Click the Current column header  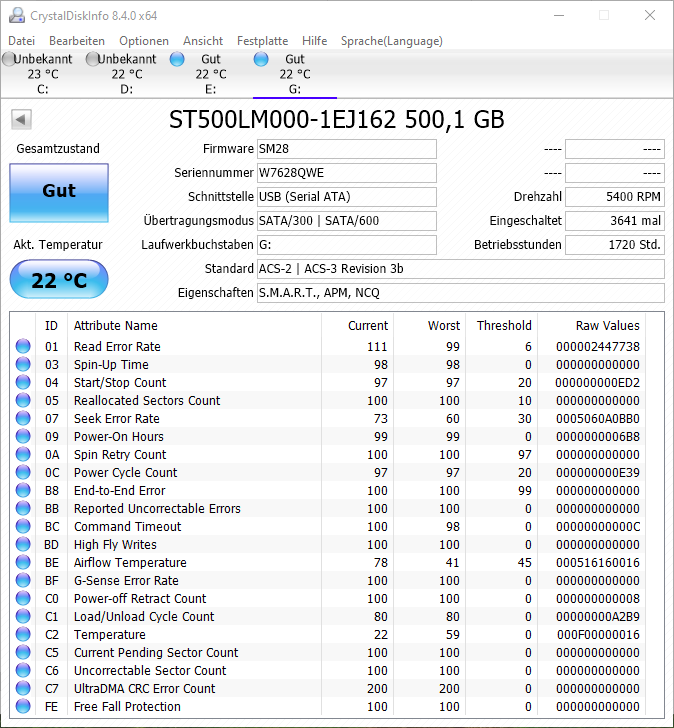pos(357,325)
